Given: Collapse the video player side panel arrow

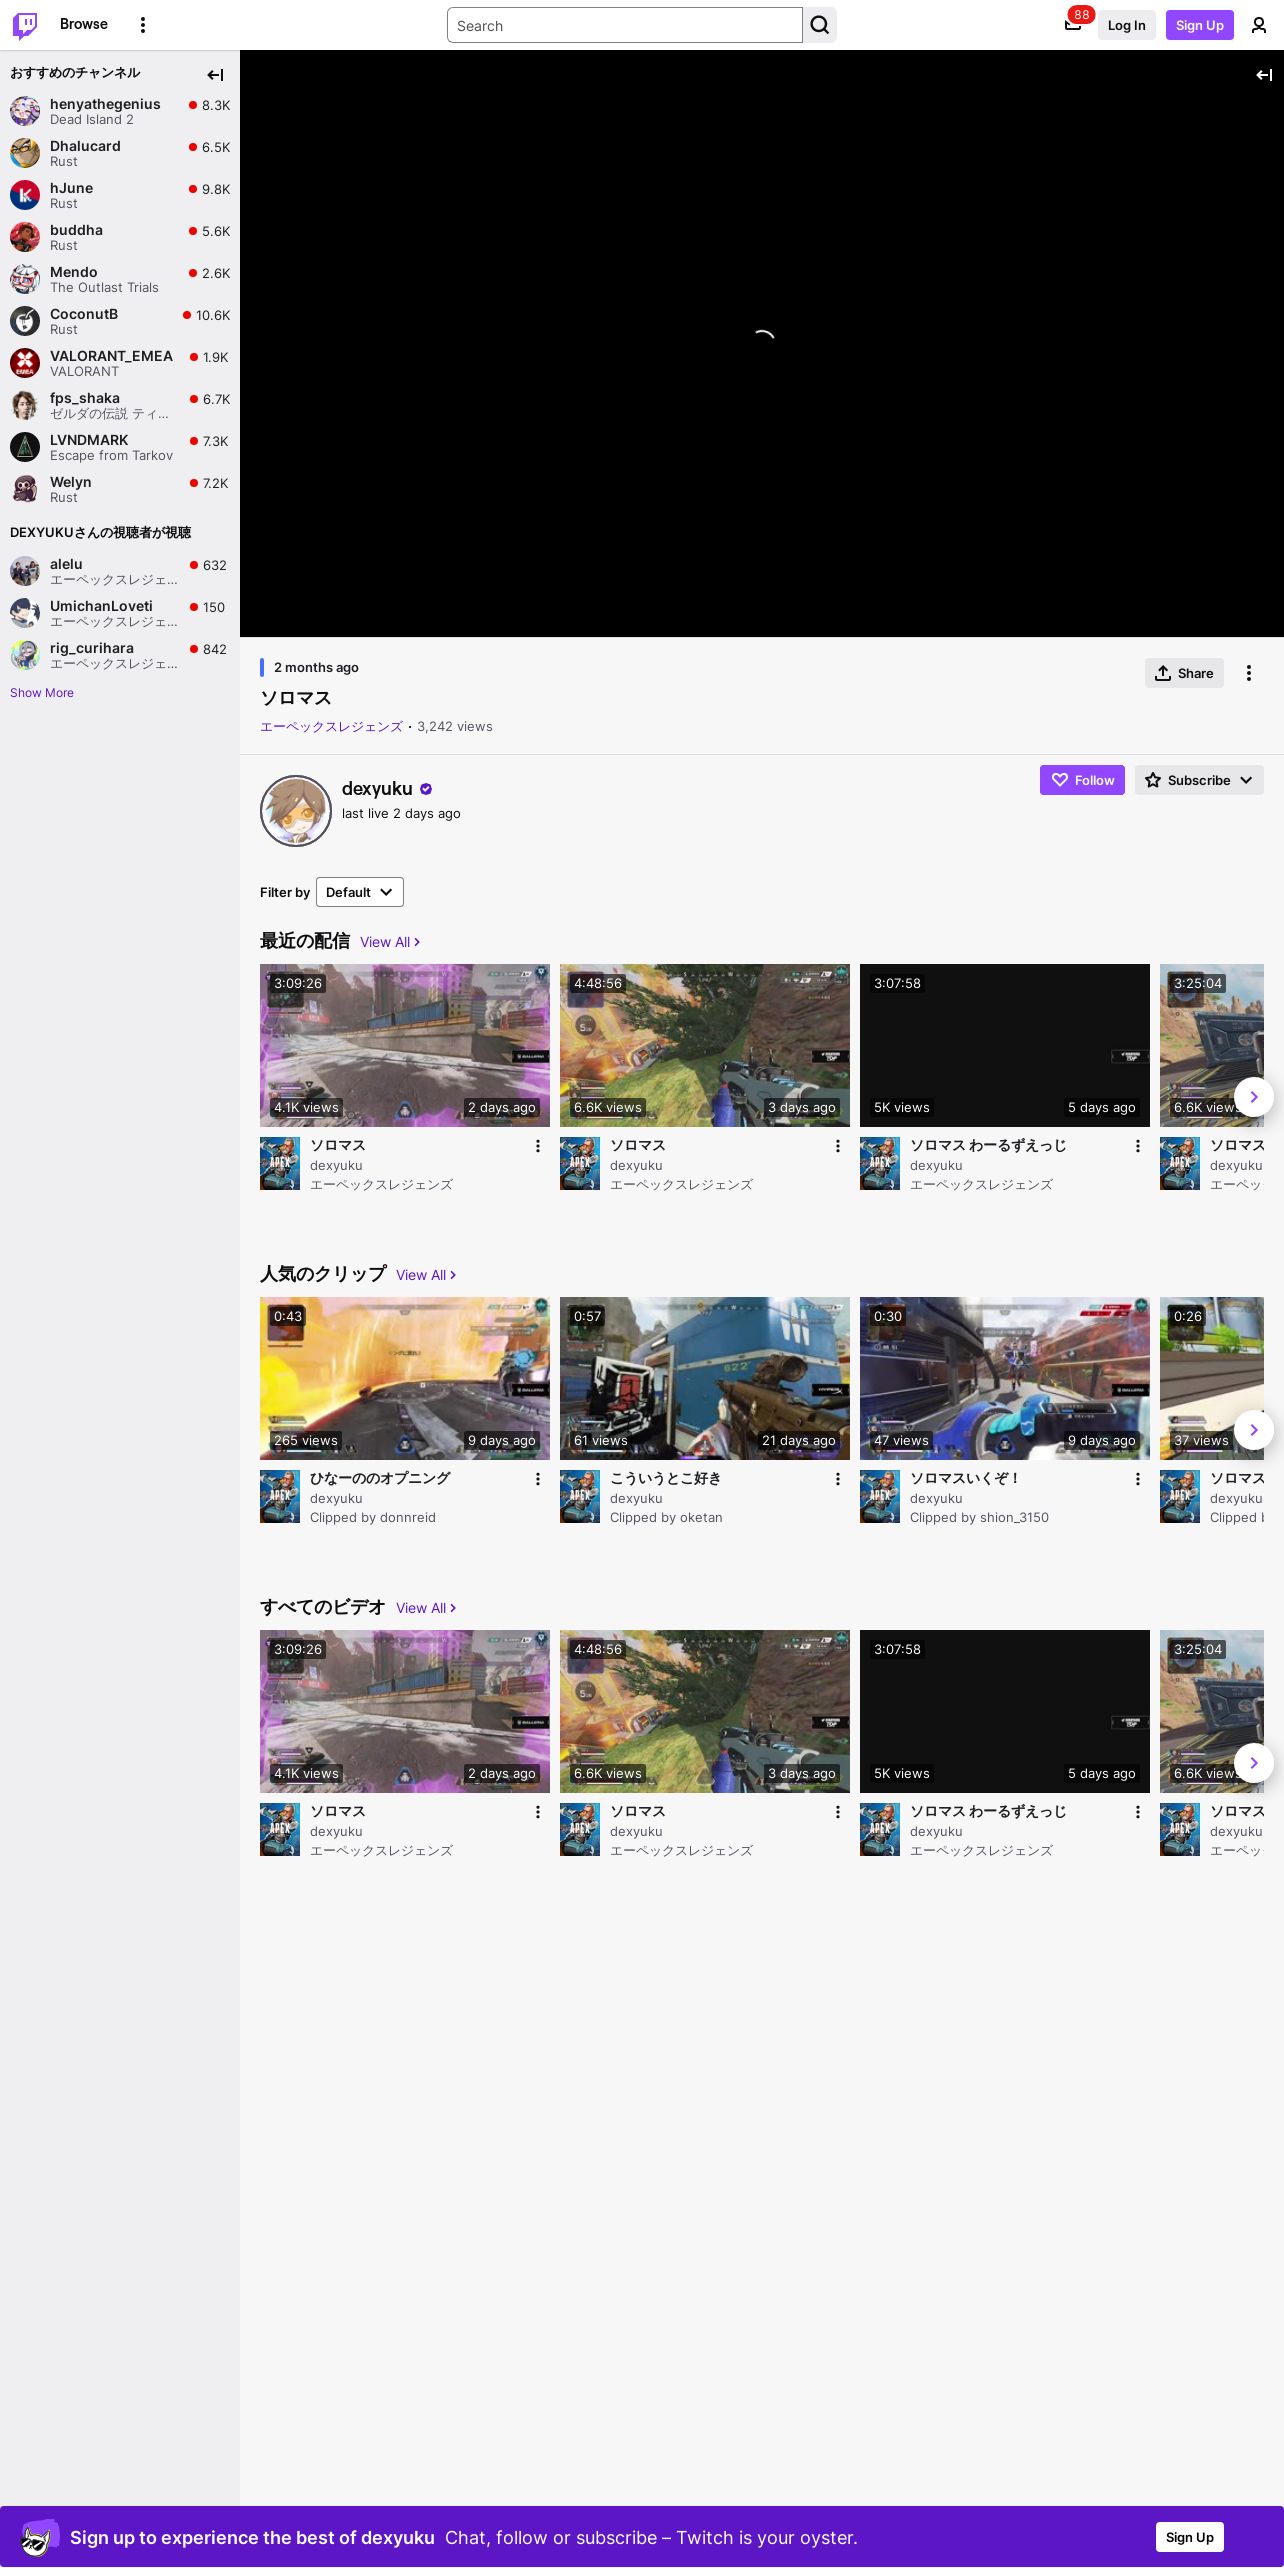Looking at the screenshot, I should pyautogui.click(x=1264, y=75).
